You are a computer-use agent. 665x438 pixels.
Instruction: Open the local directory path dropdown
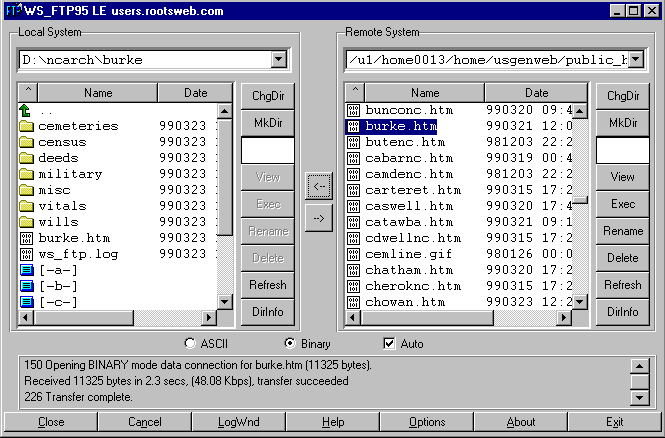[278, 60]
